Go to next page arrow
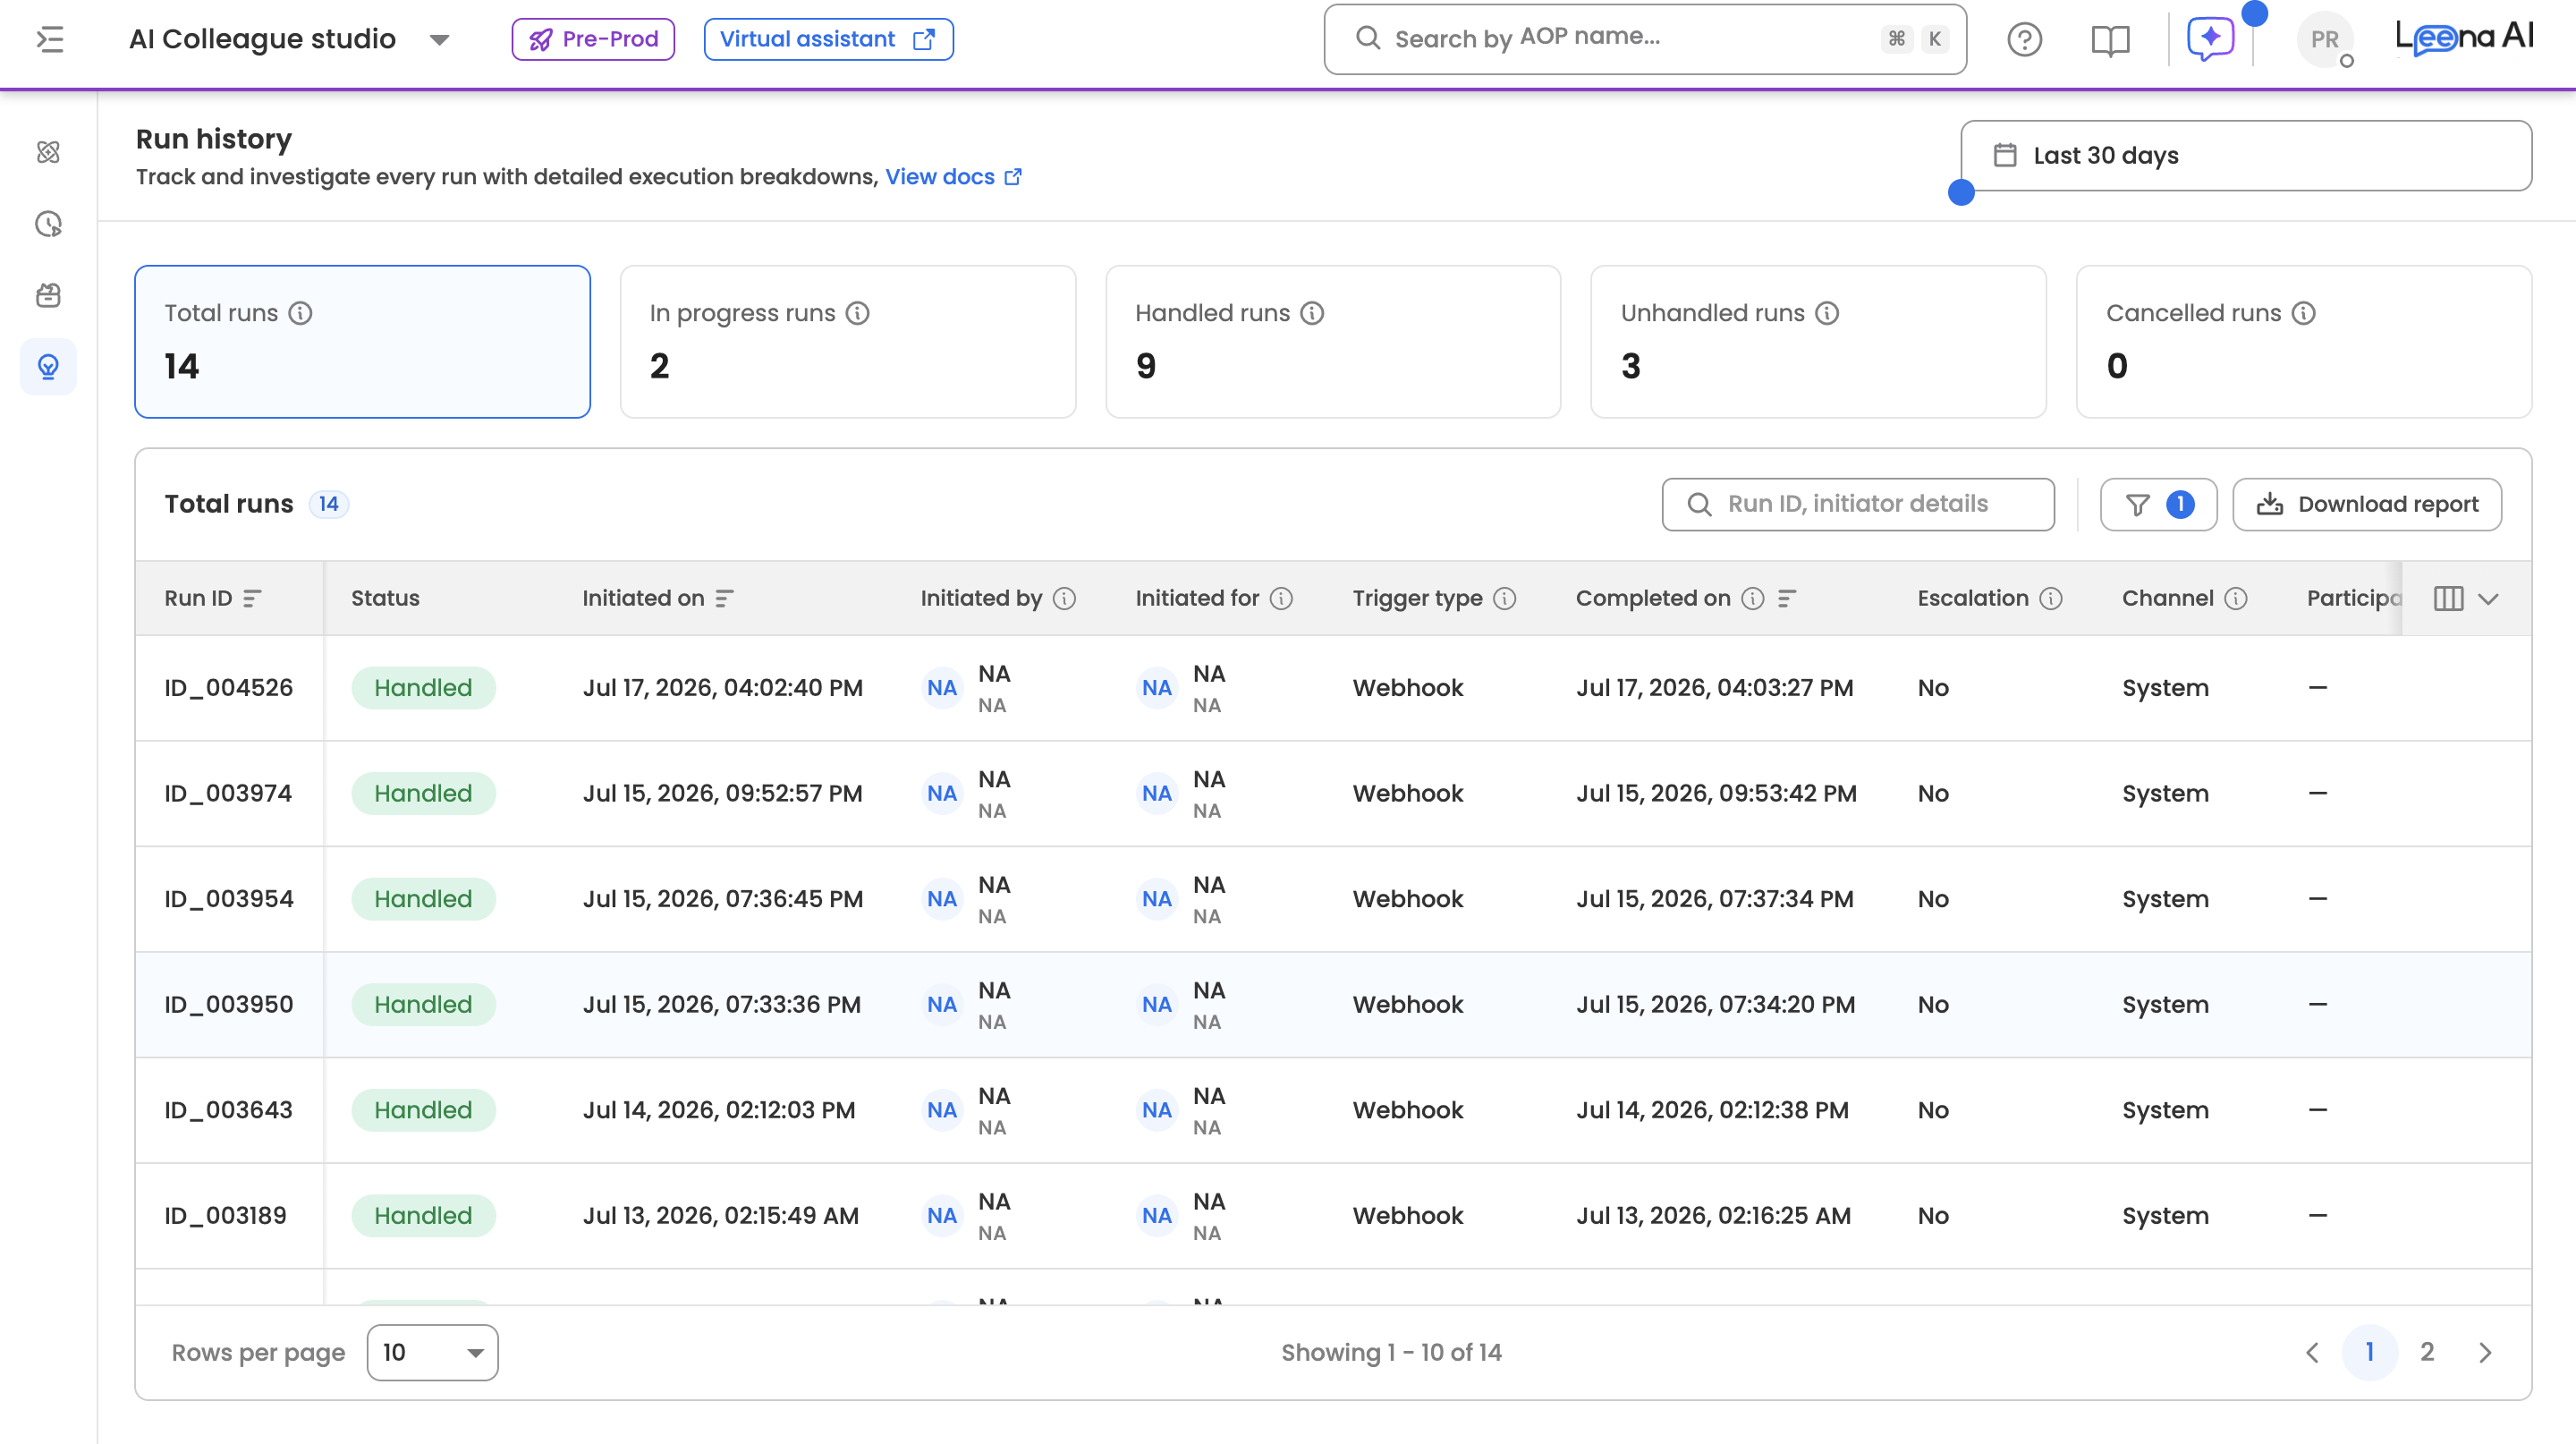2576x1444 pixels. pos(2486,1353)
